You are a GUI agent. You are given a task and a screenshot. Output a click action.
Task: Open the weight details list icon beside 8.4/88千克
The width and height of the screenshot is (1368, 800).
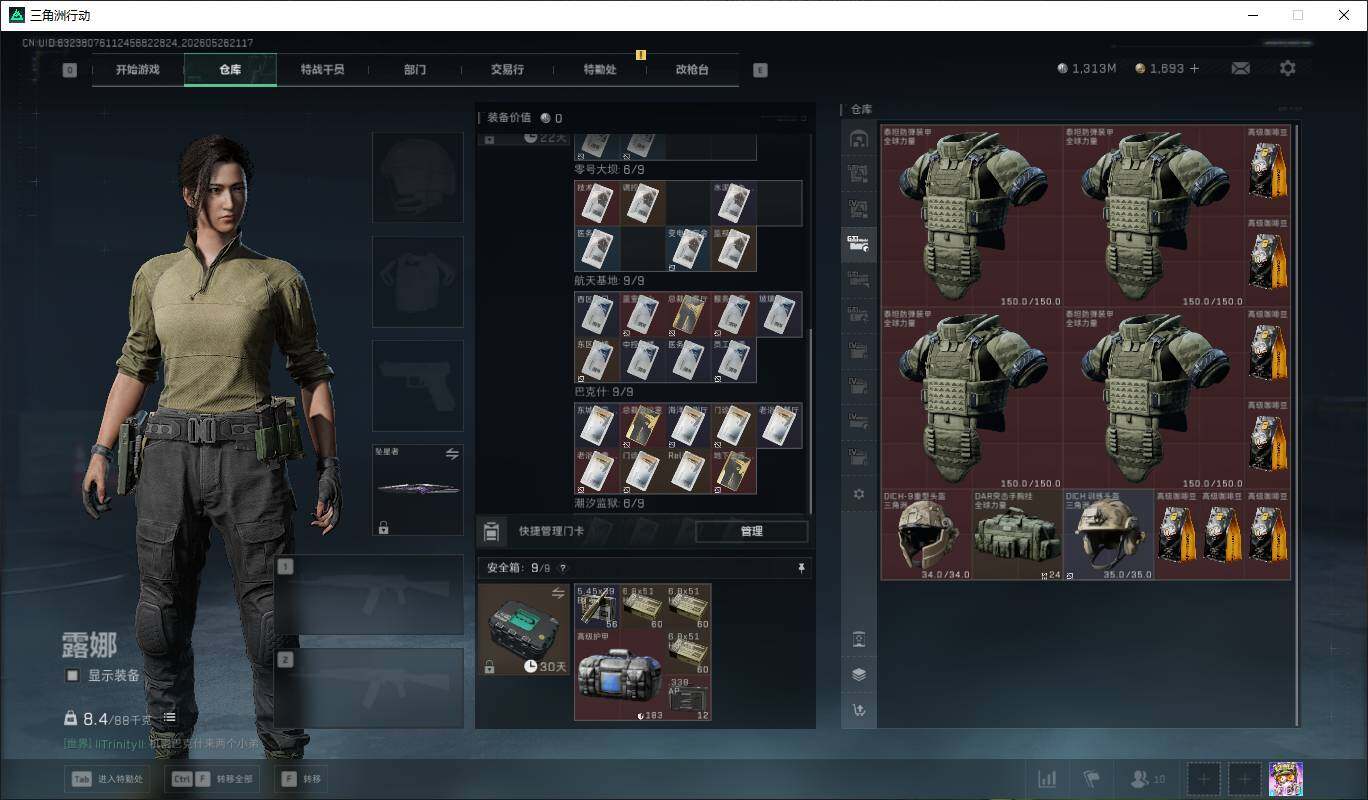[x=169, y=717]
